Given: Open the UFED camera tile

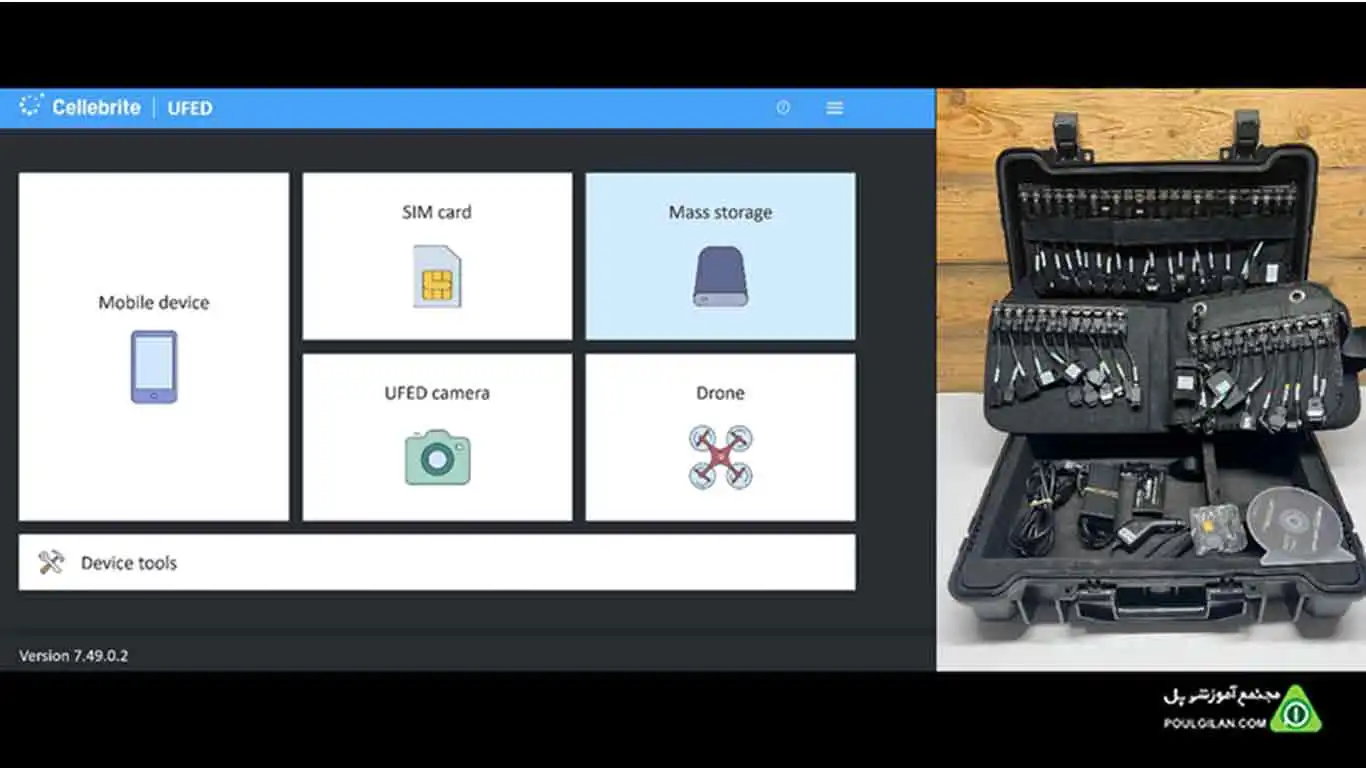Looking at the screenshot, I should click(437, 437).
